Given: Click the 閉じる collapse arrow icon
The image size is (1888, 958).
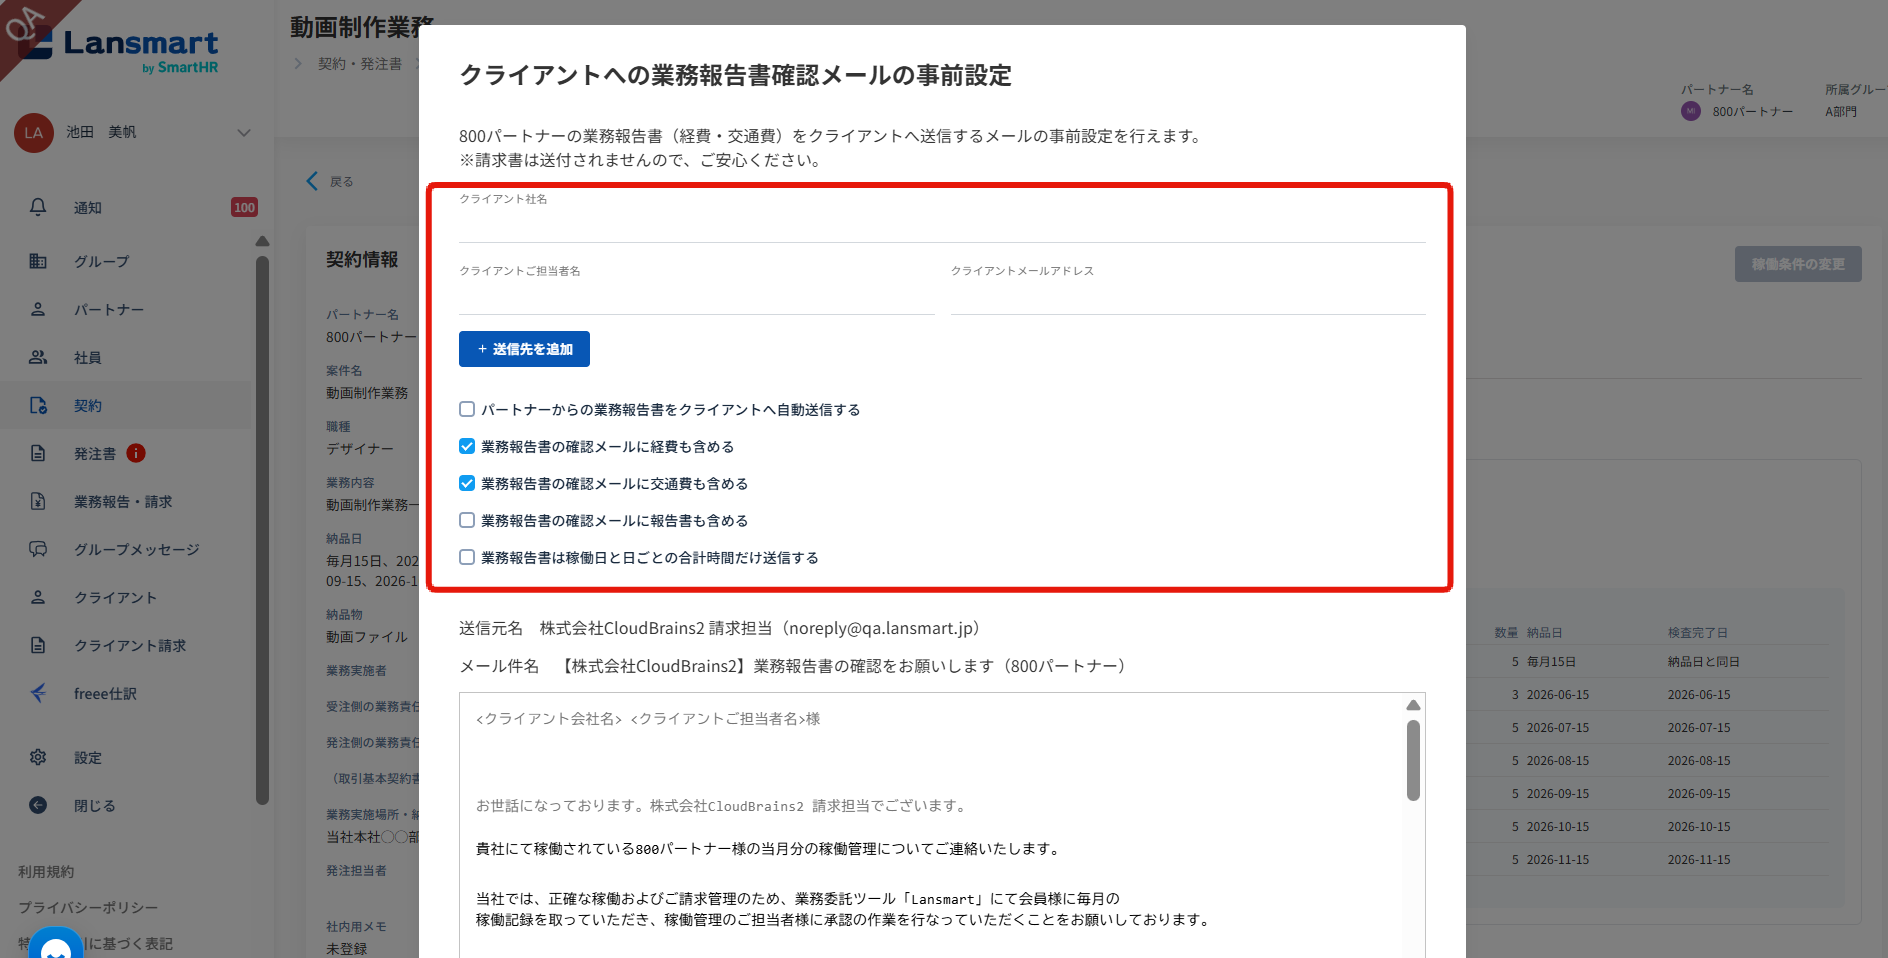Looking at the screenshot, I should (x=38, y=805).
